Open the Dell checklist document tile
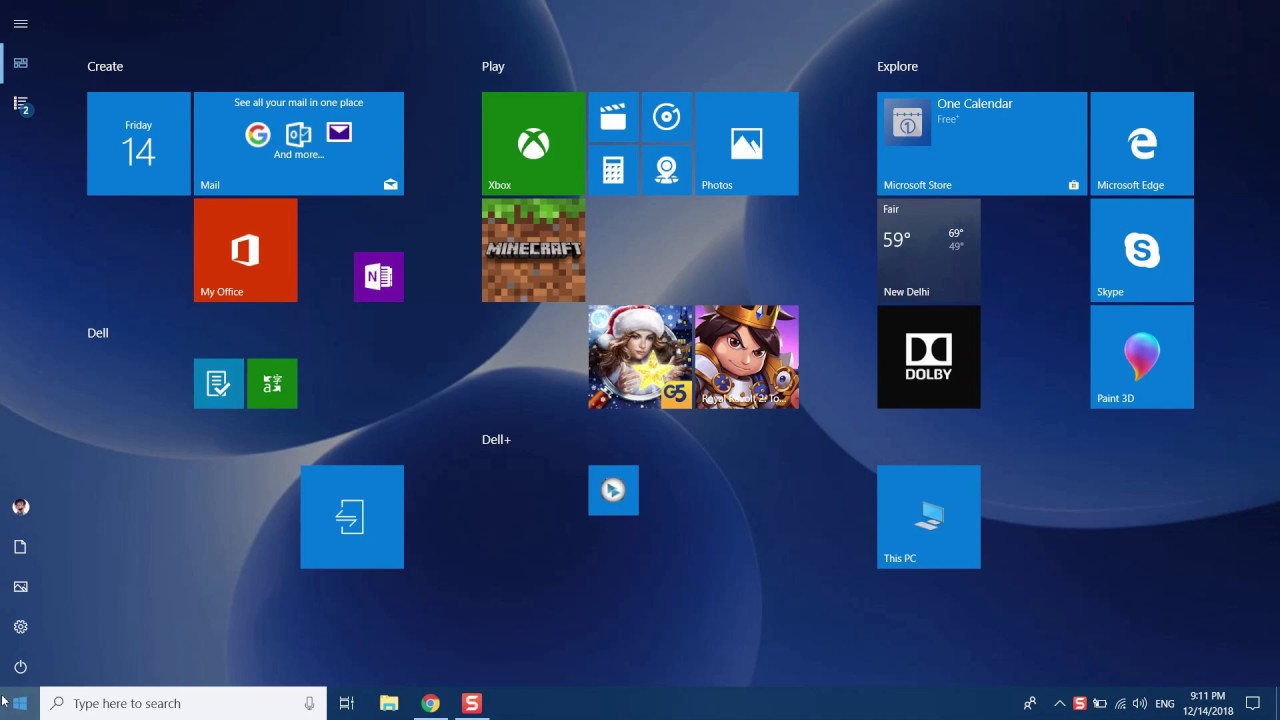 tap(219, 383)
